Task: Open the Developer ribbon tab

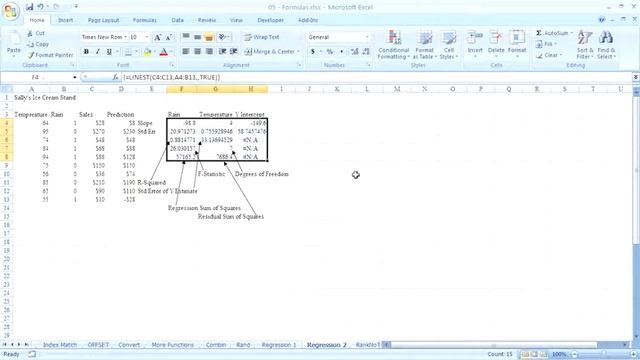Action: pyautogui.click(x=270, y=20)
